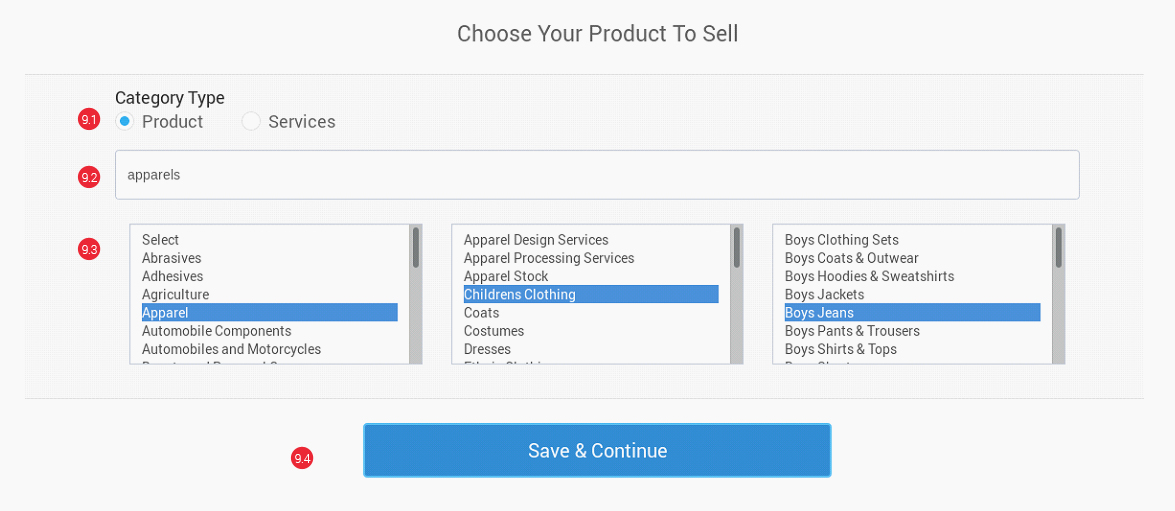
Task: Select the Services radio button
Action: coord(251,121)
